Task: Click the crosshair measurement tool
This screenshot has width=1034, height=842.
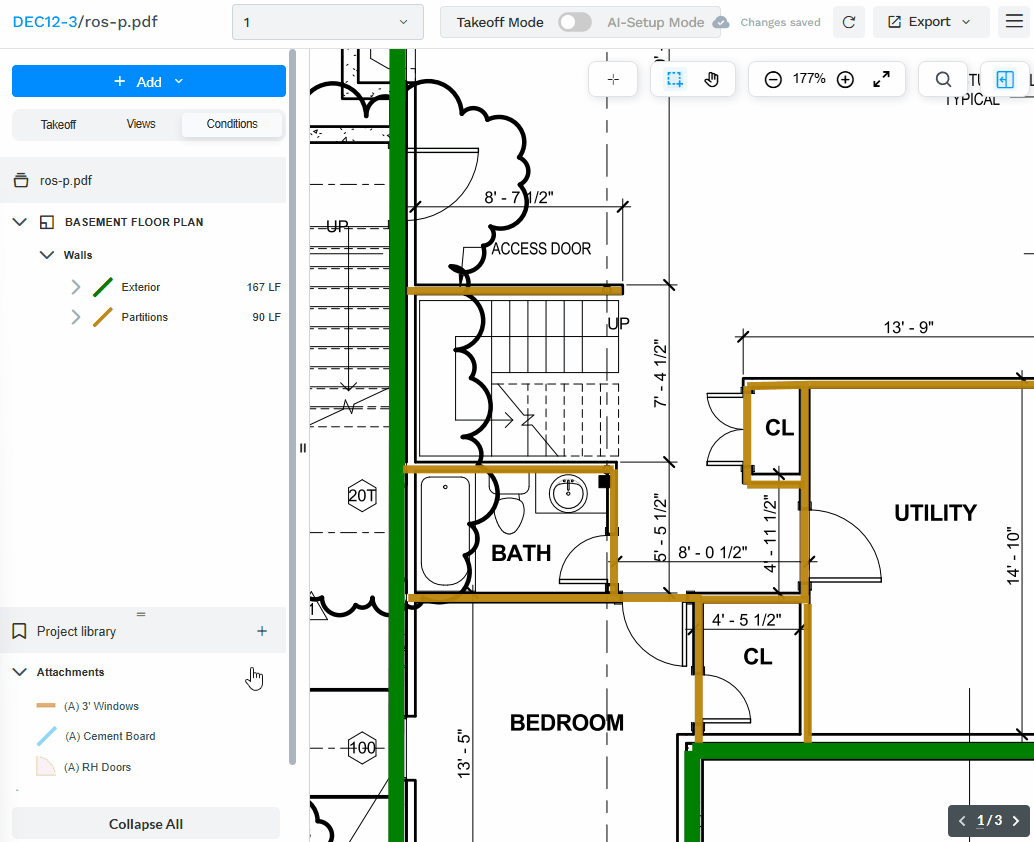Action: 612,79
